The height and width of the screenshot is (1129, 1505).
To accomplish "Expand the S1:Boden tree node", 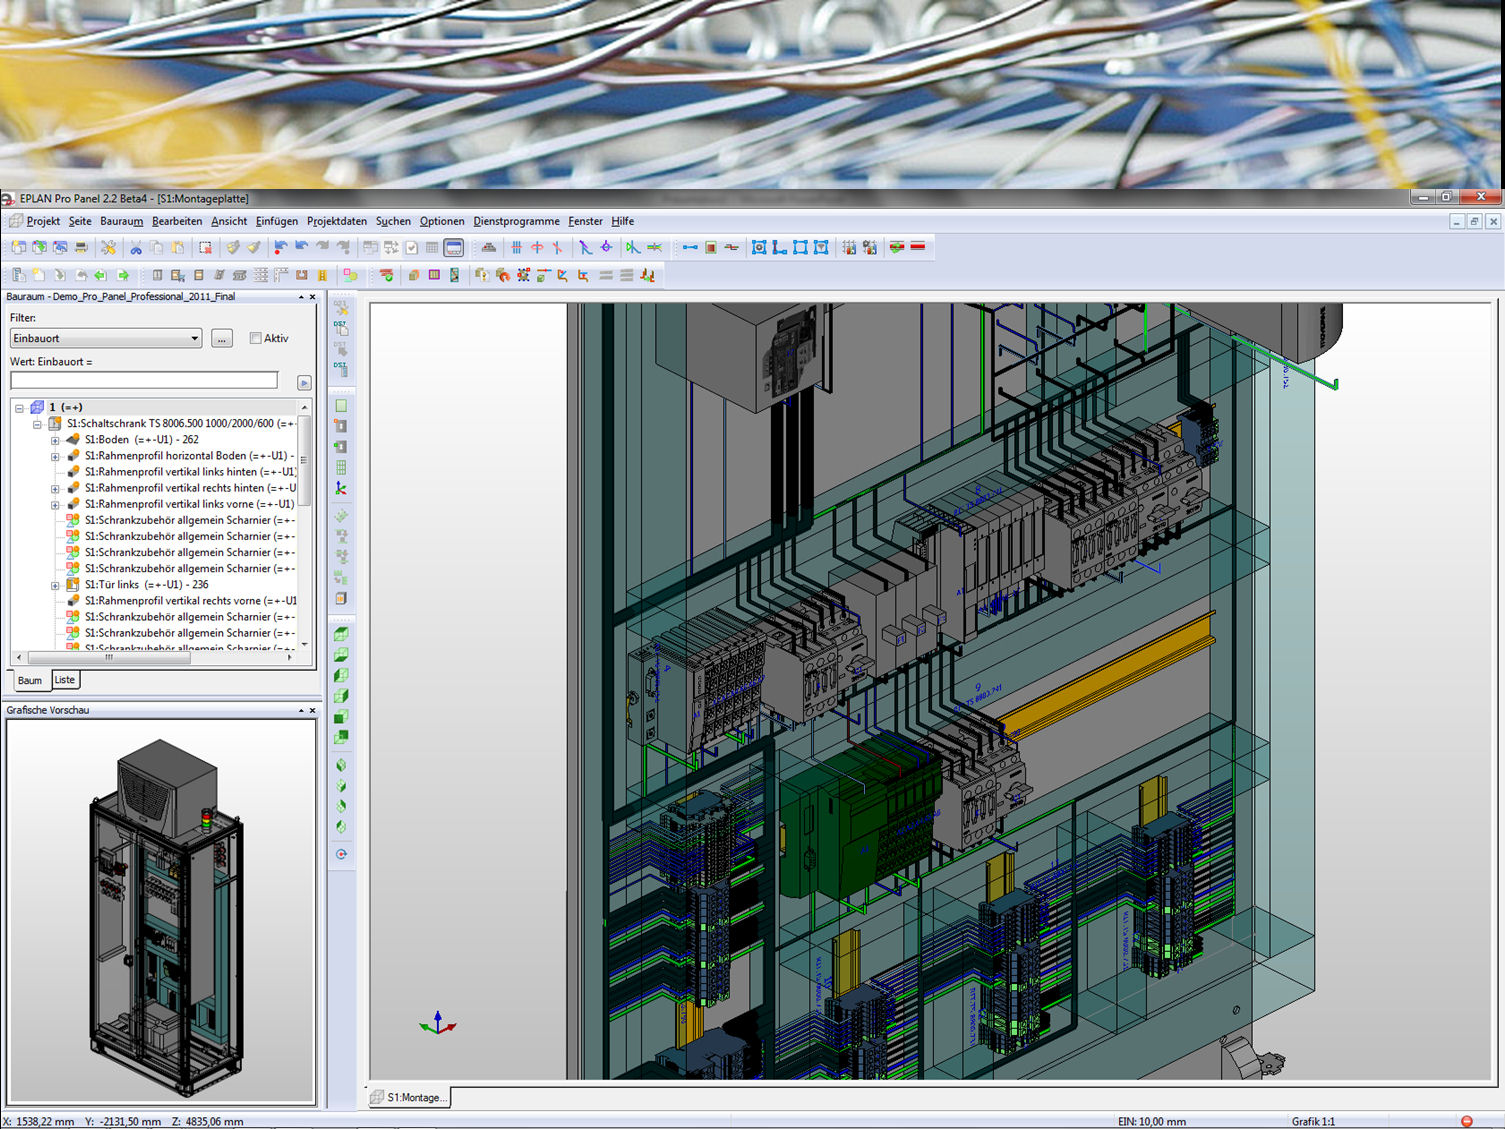I will pos(55,440).
